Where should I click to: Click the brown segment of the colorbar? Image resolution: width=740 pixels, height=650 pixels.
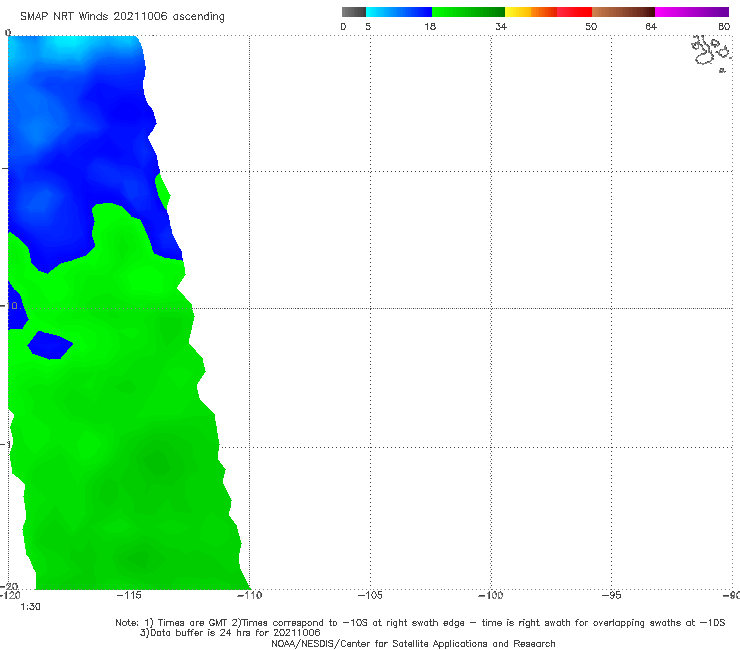point(623,12)
